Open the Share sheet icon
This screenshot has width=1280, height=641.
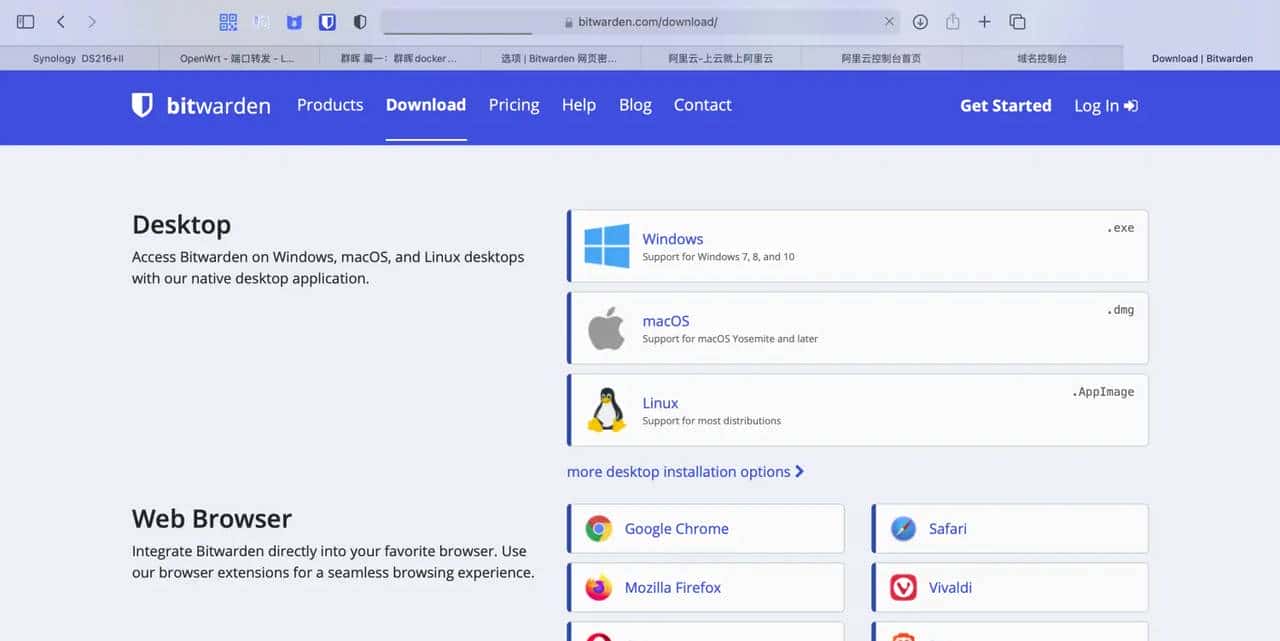(953, 22)
